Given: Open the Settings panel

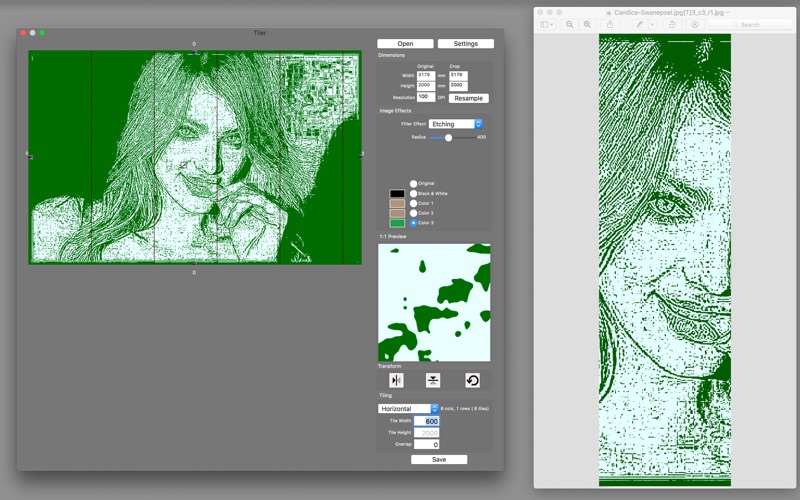Looking at the screenshot, I should coord(465,44).
